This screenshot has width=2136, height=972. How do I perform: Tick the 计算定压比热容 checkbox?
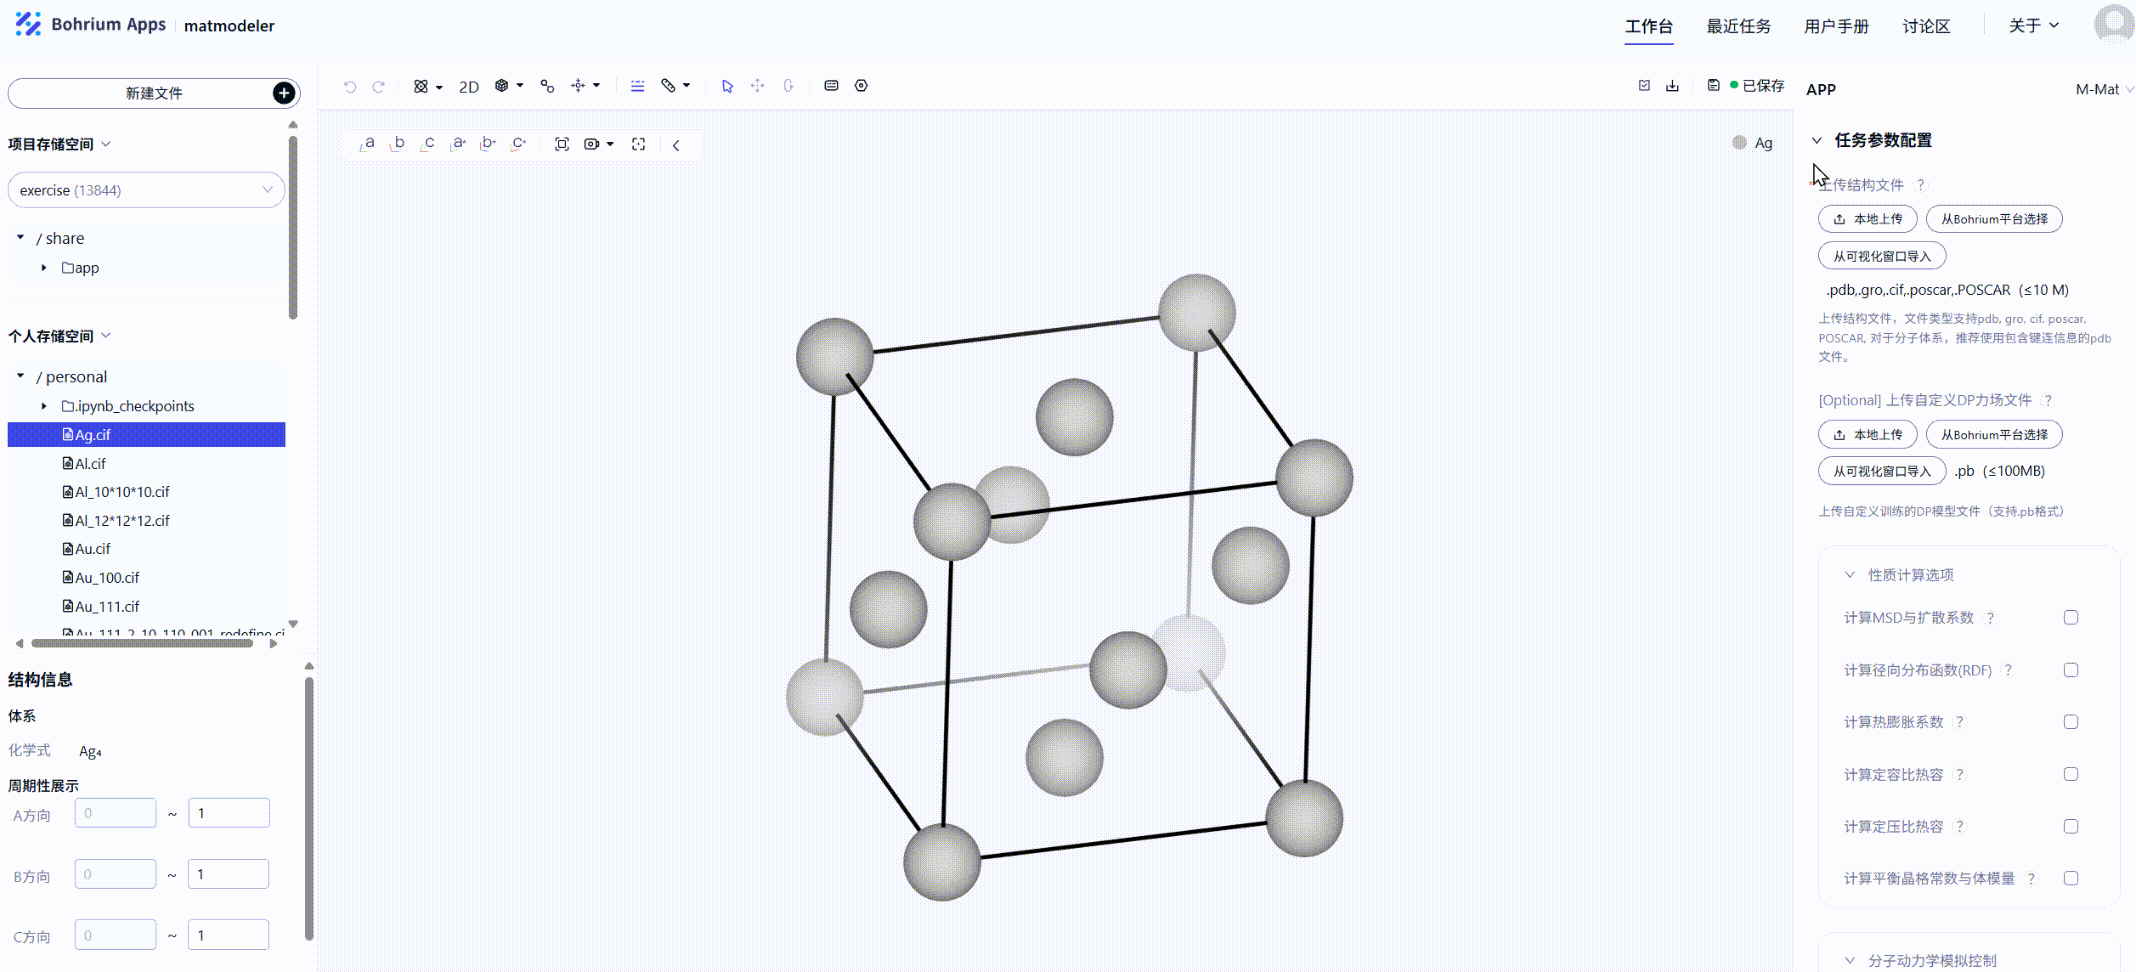(2071, 826)
